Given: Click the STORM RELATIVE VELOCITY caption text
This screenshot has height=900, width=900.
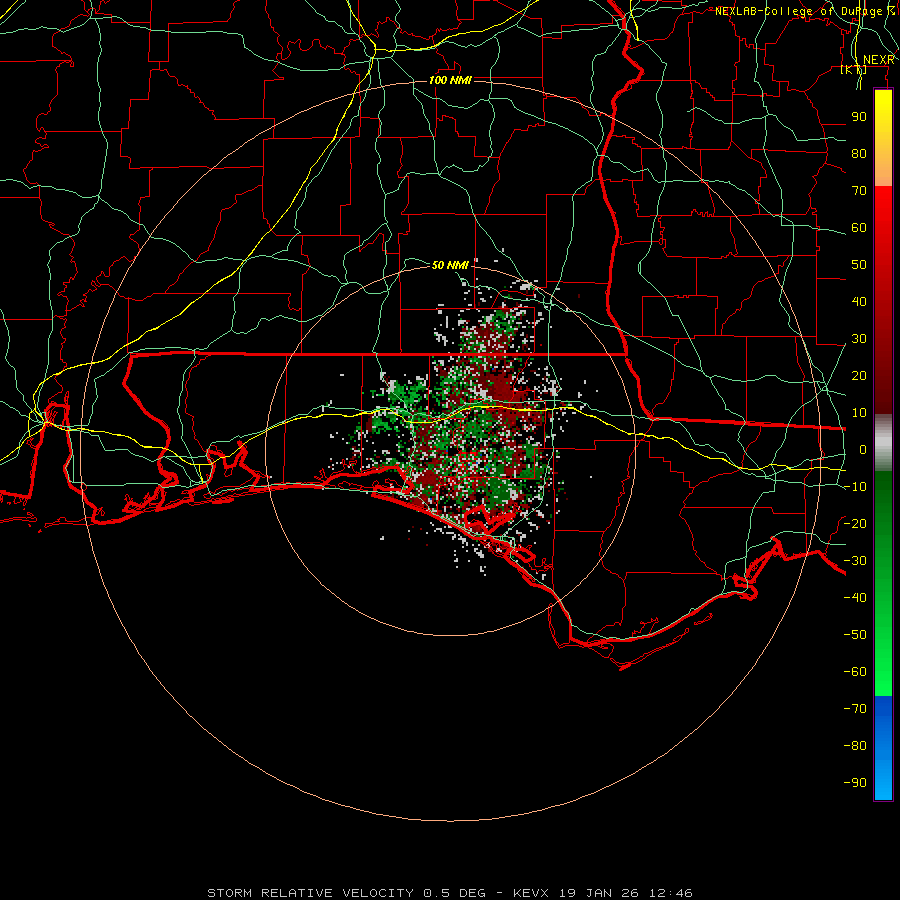Looking at the screenshot, I should click(x=311, y=893).
